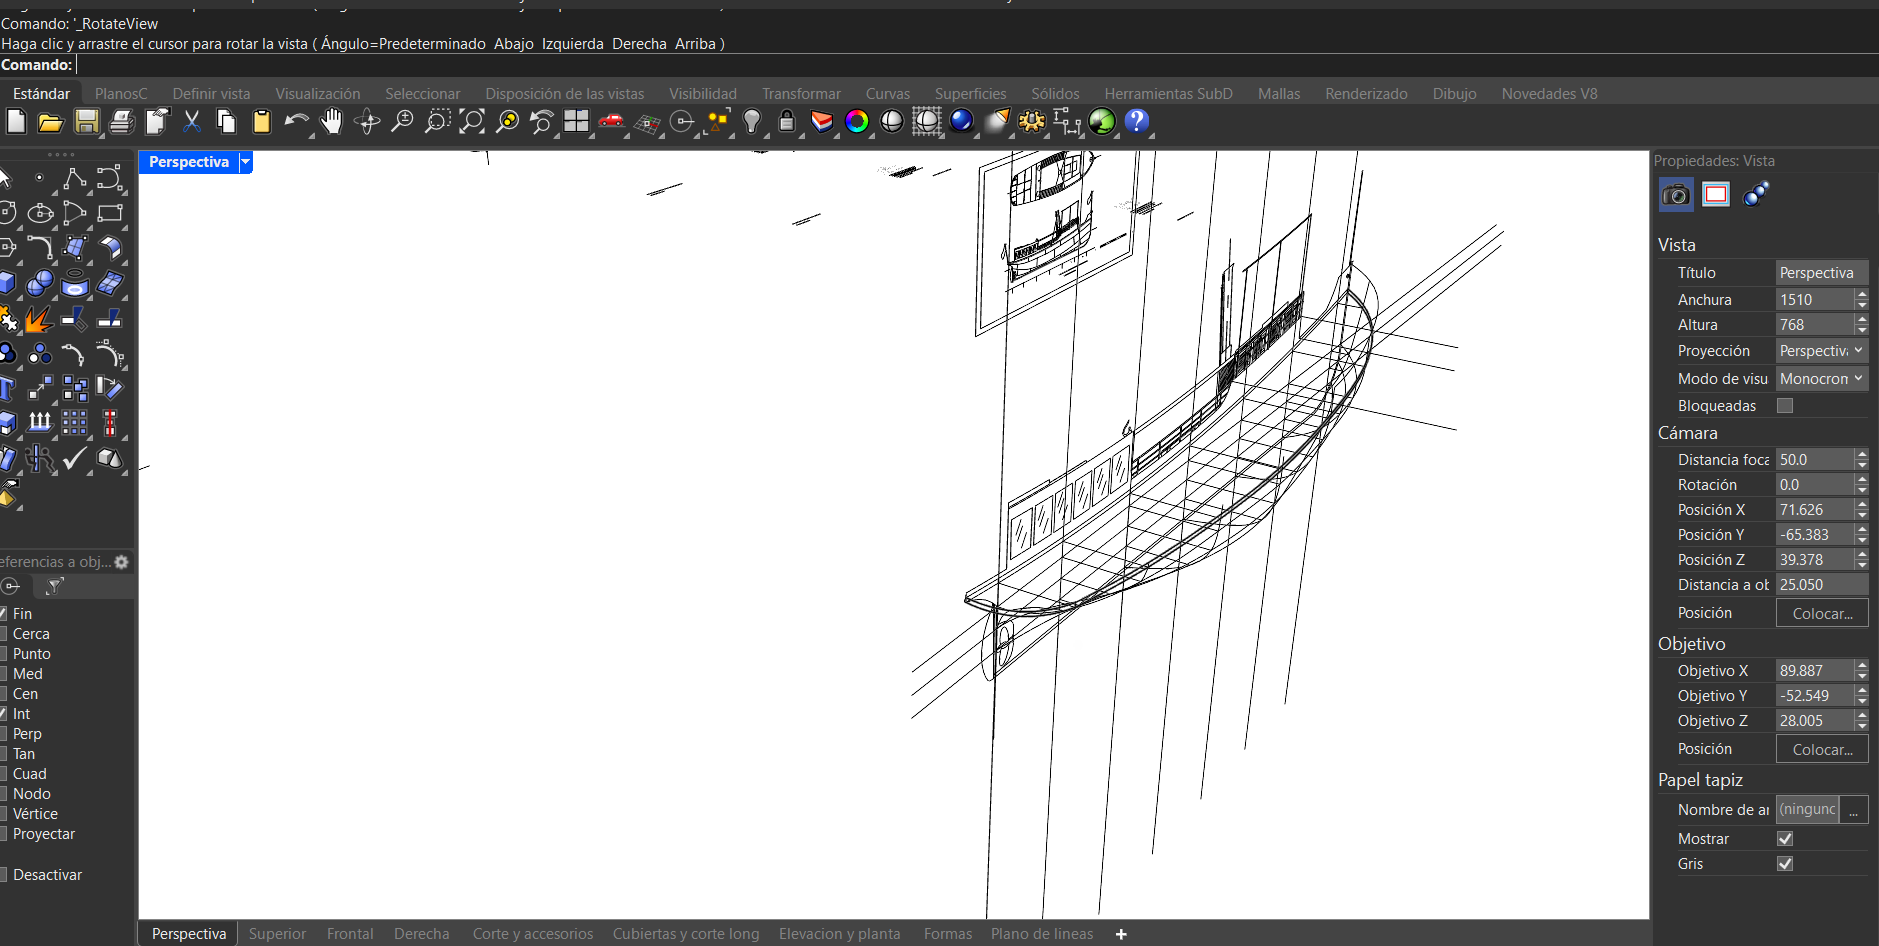
Task: Toggle the Mostrar wallpaper checkbox
Action: coord(1785,839)
